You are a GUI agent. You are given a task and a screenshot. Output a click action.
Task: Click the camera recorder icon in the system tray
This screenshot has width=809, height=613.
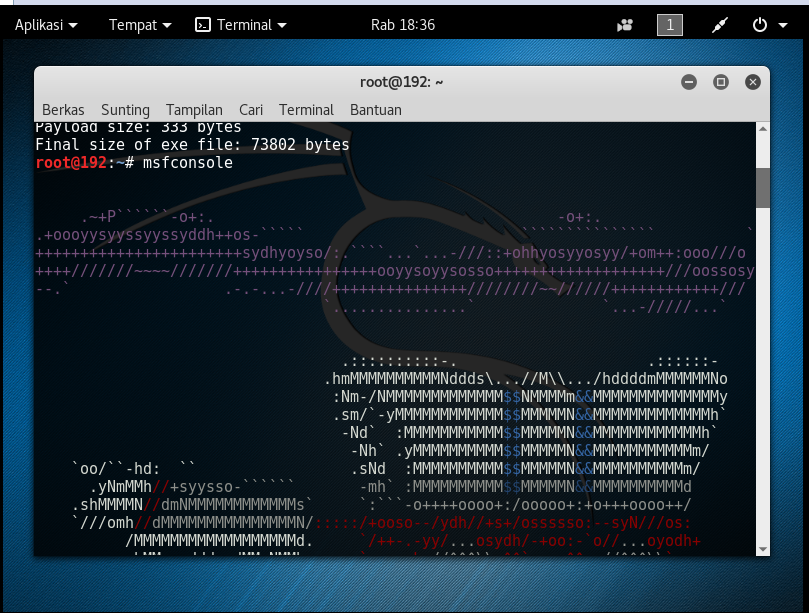[624, 24]
